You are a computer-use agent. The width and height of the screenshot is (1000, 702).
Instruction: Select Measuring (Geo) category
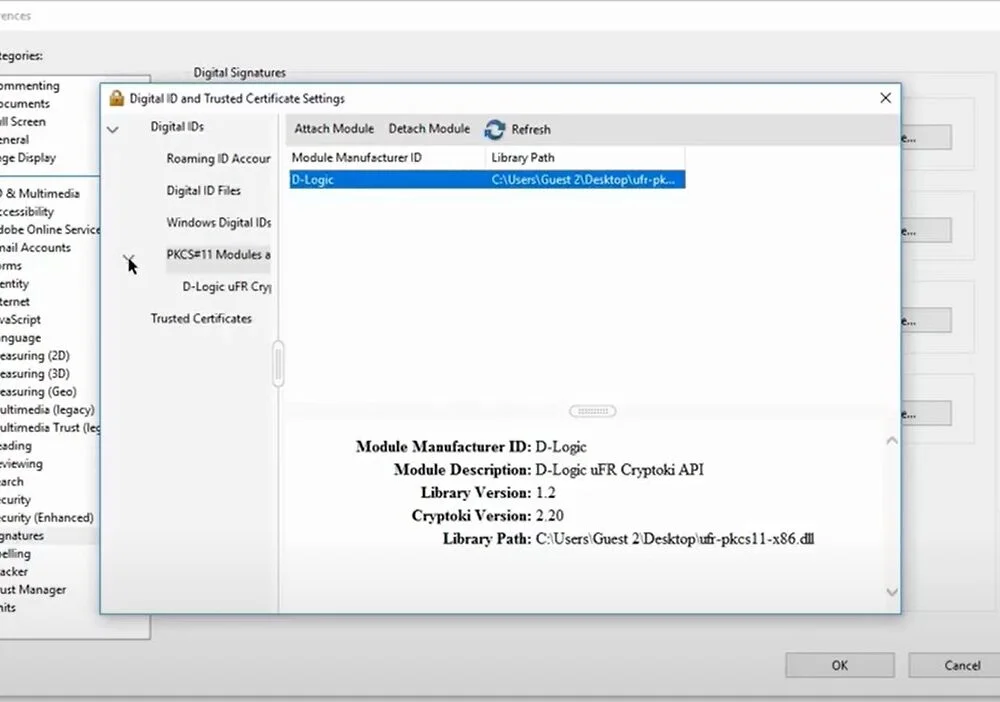(x=38, y=391)
